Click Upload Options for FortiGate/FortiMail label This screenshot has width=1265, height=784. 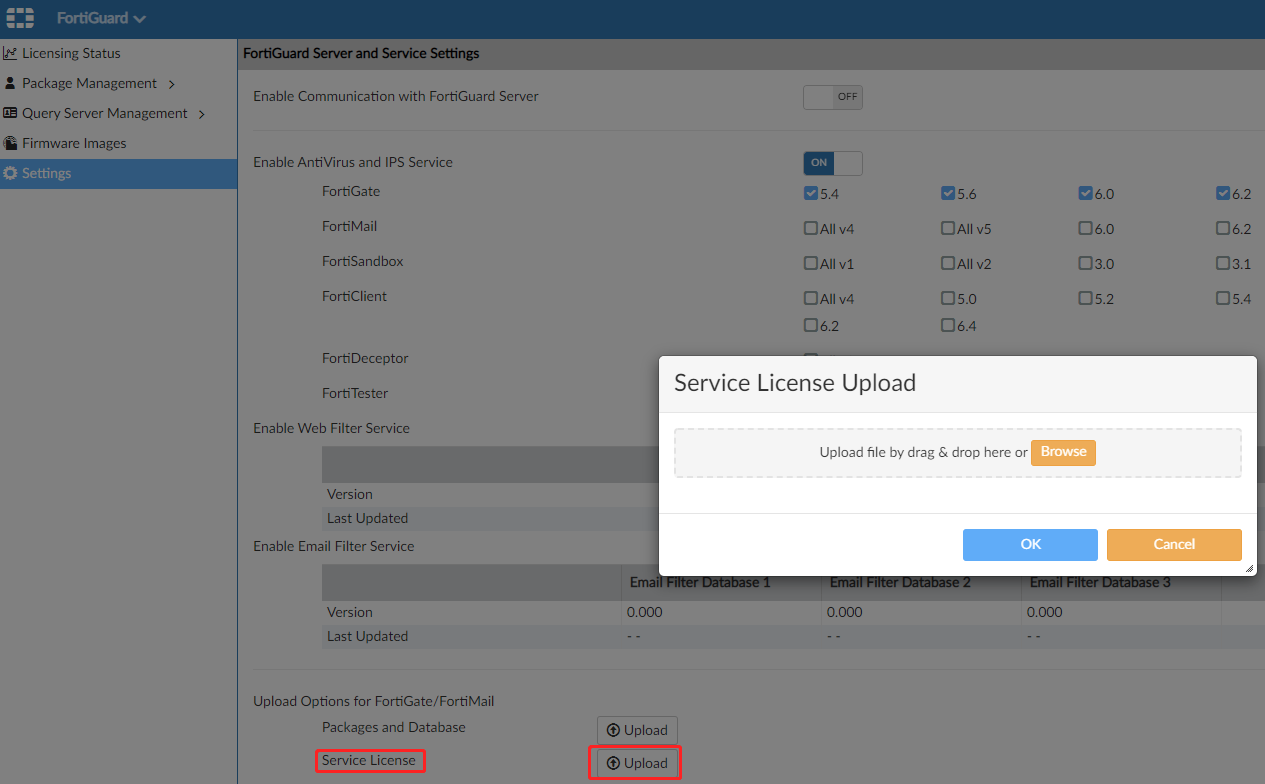[x=374, y=701]
